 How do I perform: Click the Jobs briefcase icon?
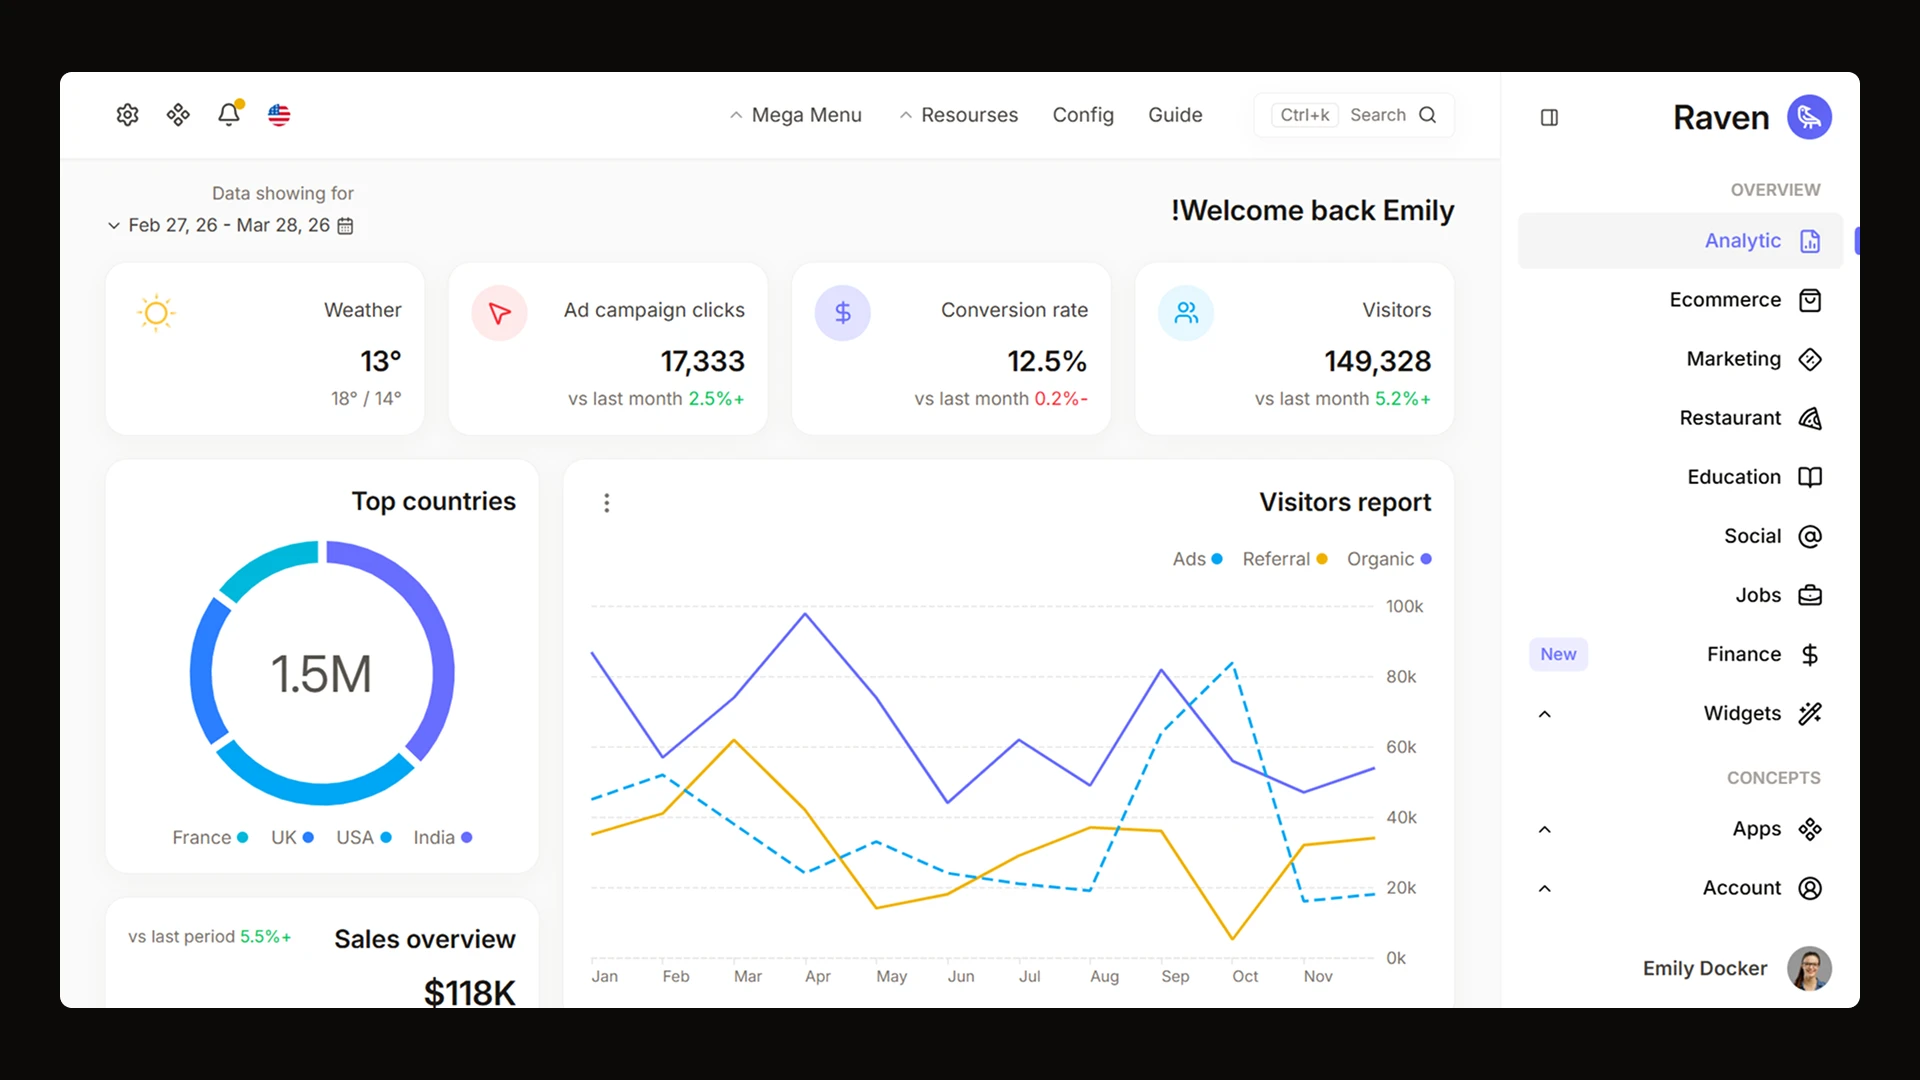coord(1810,595)
